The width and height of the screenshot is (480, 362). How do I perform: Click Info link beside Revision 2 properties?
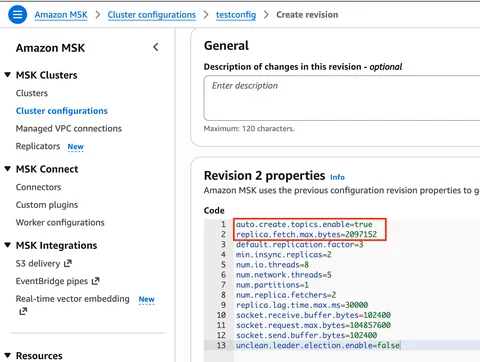(337, 177)
